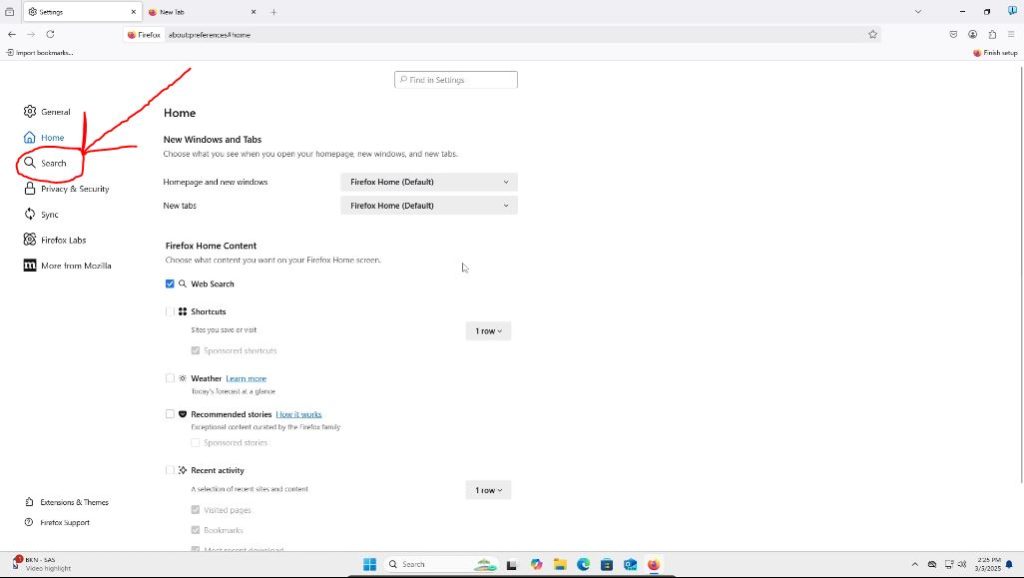Open More from Mozilla category

[x=67, y=266]
